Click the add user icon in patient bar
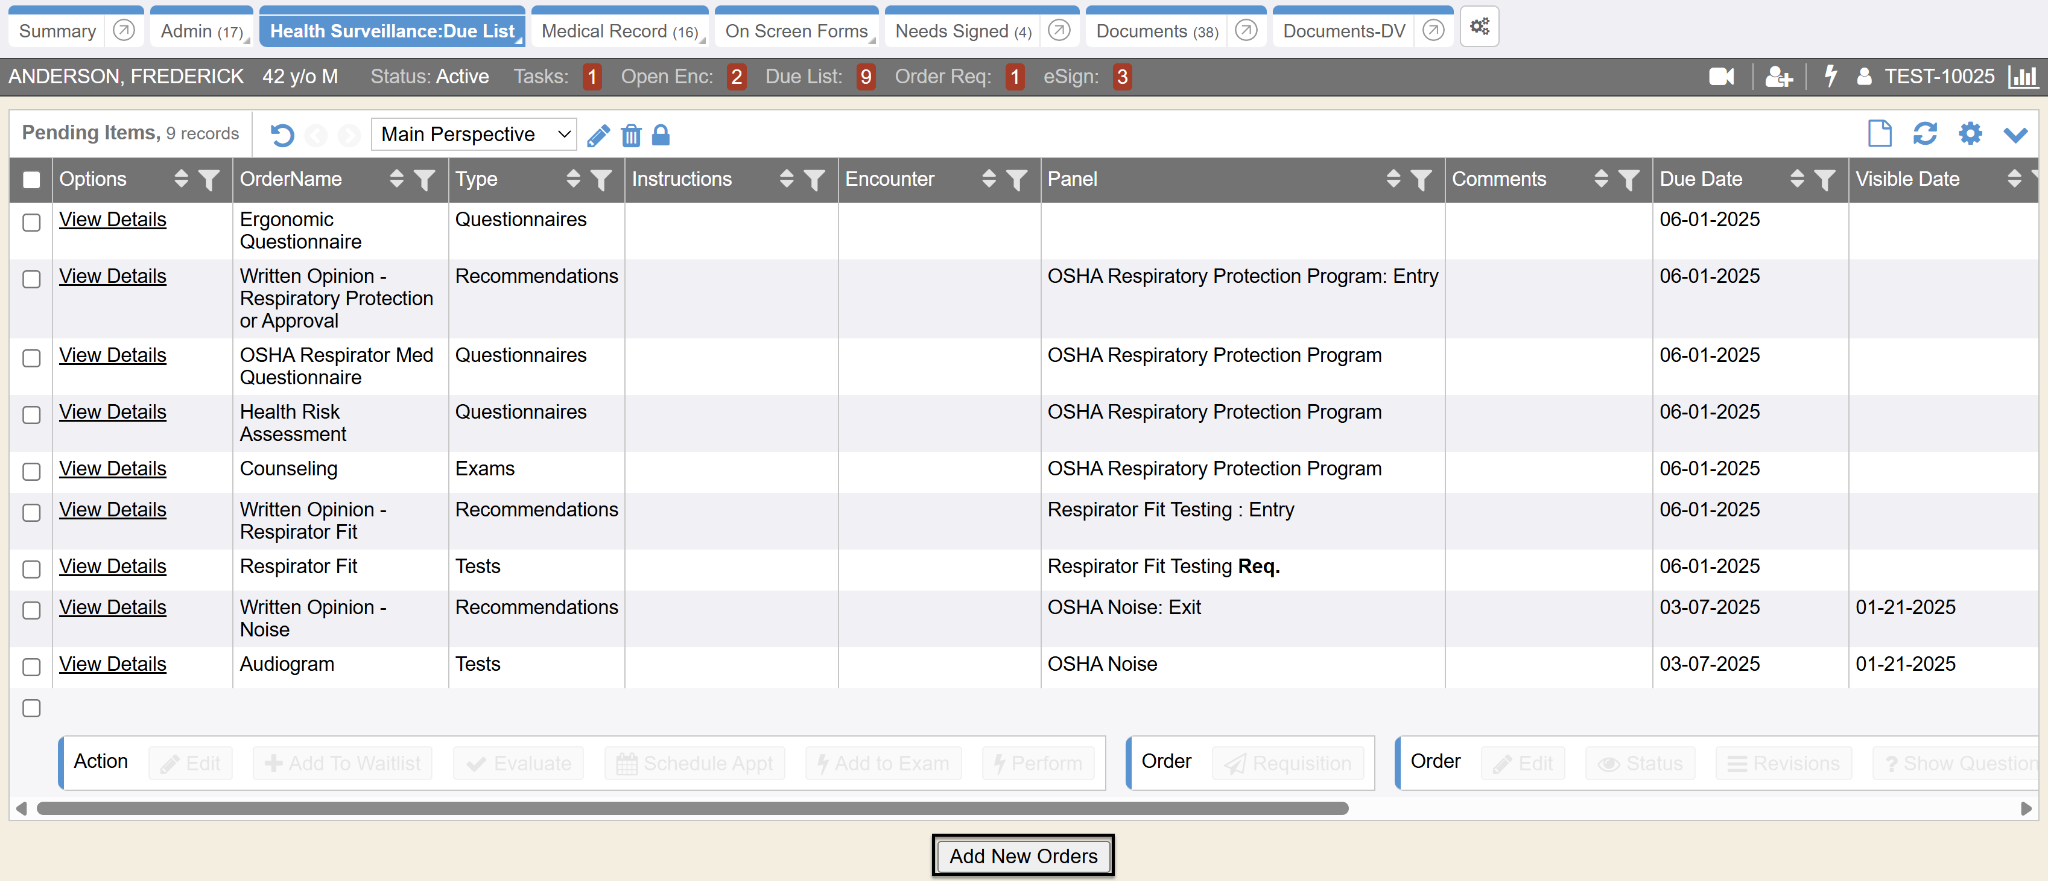The image size is (2048, 881). tap(1778, 77)
